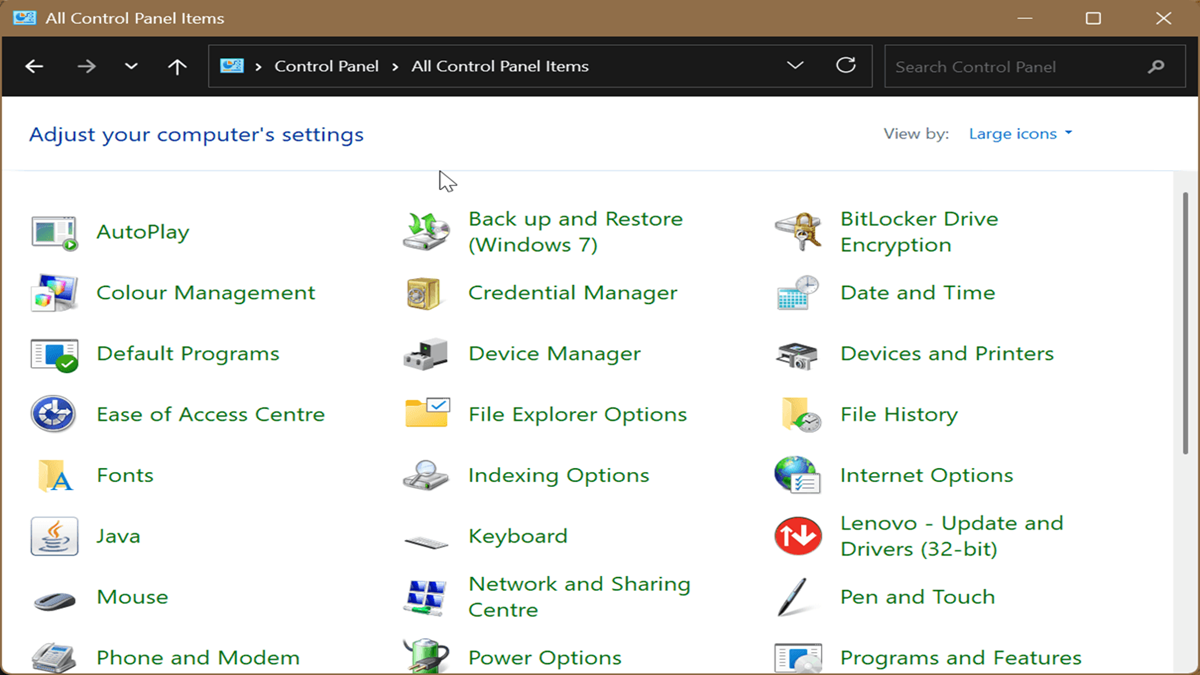Click the Indexing Options label

558,475
